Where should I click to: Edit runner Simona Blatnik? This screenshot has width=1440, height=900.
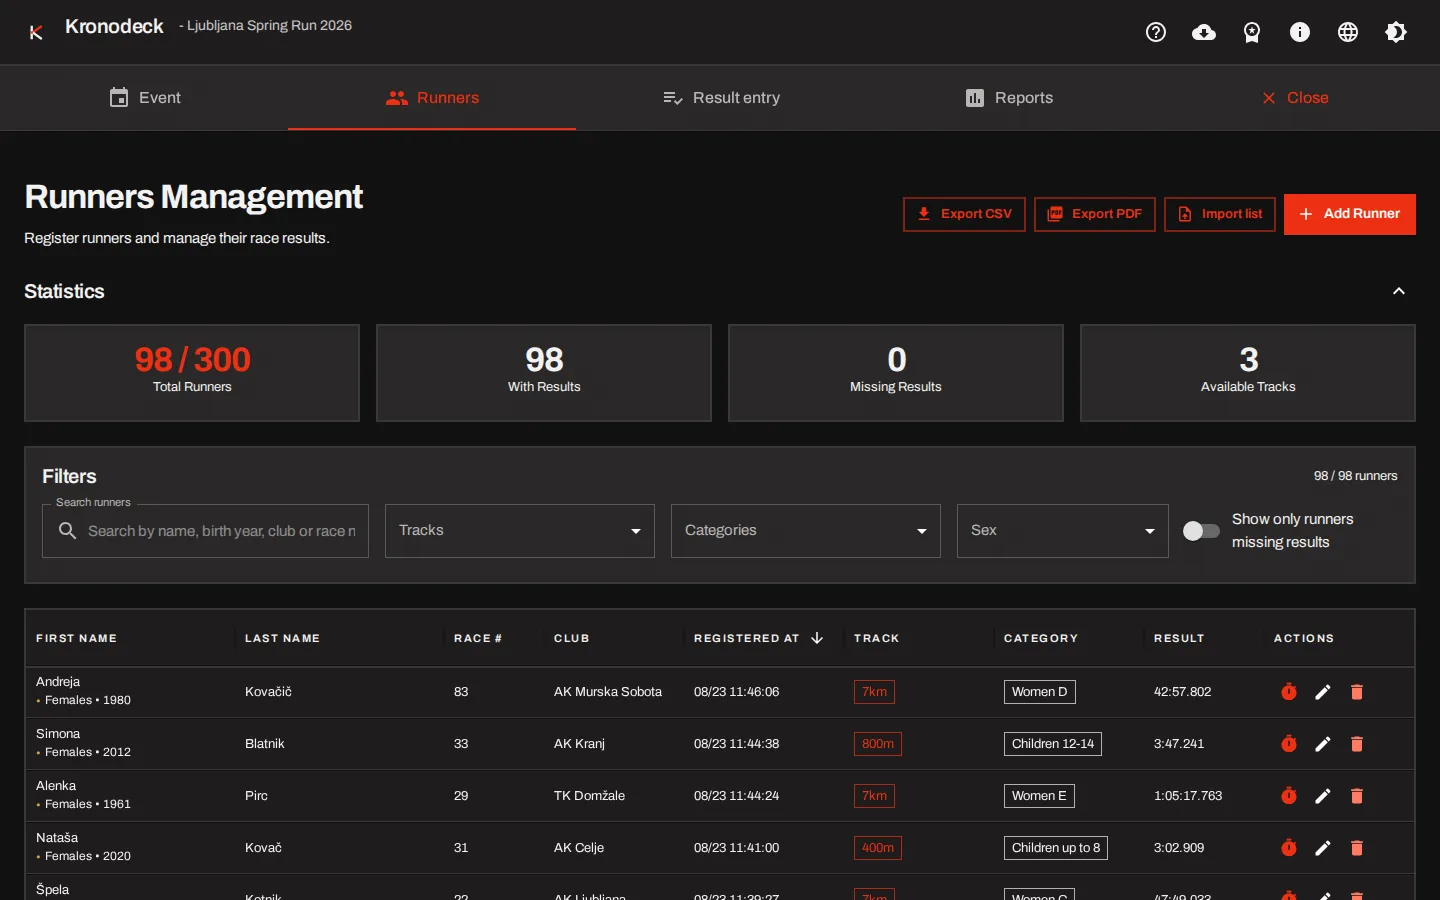click(x=1323, y=744)
